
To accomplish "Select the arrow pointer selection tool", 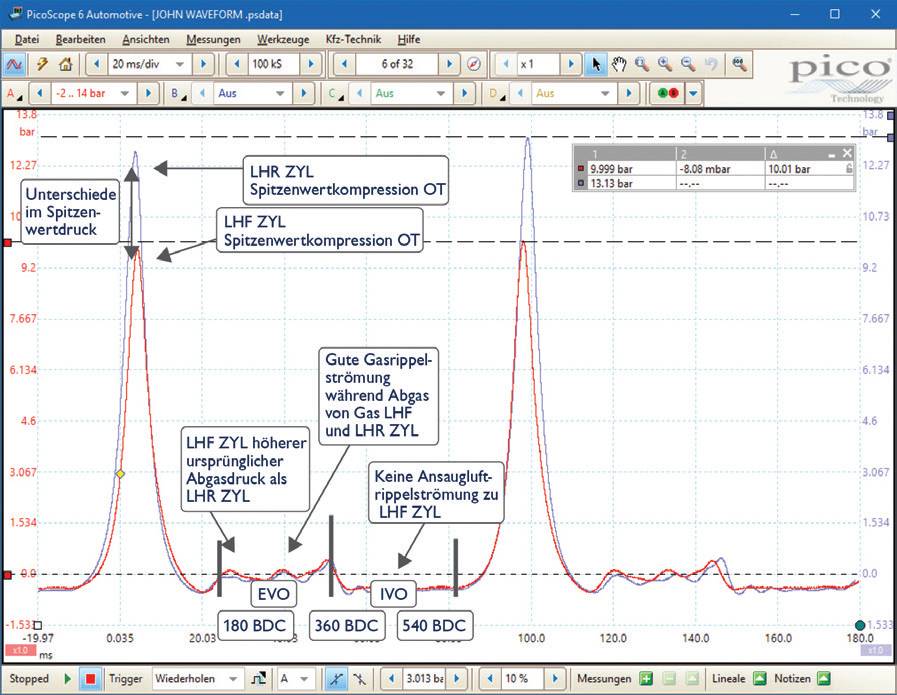I will tap(597, 64).
